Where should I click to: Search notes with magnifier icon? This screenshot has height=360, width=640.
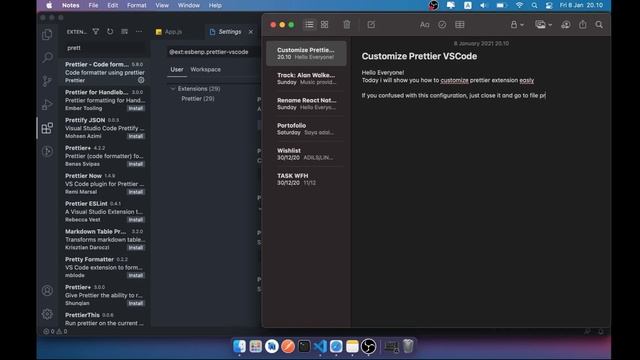click(x=599, y=24)
